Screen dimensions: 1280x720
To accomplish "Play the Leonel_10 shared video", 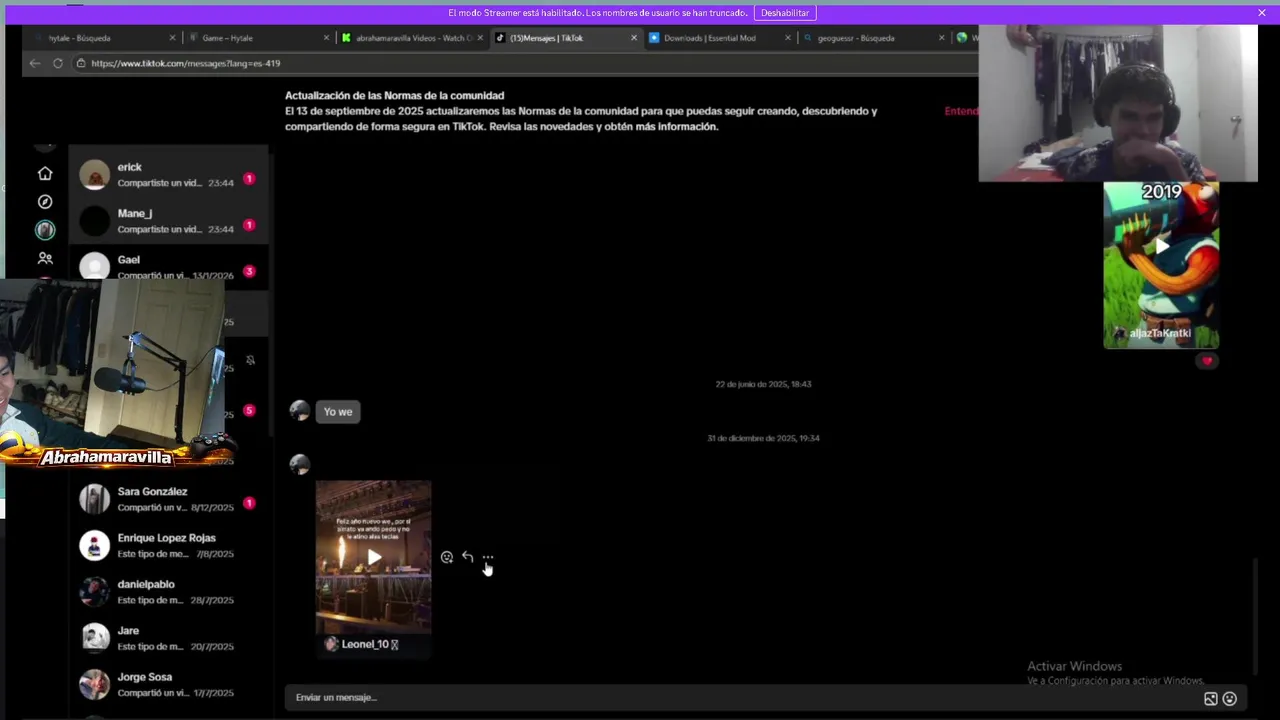I will tap(373, 557).
